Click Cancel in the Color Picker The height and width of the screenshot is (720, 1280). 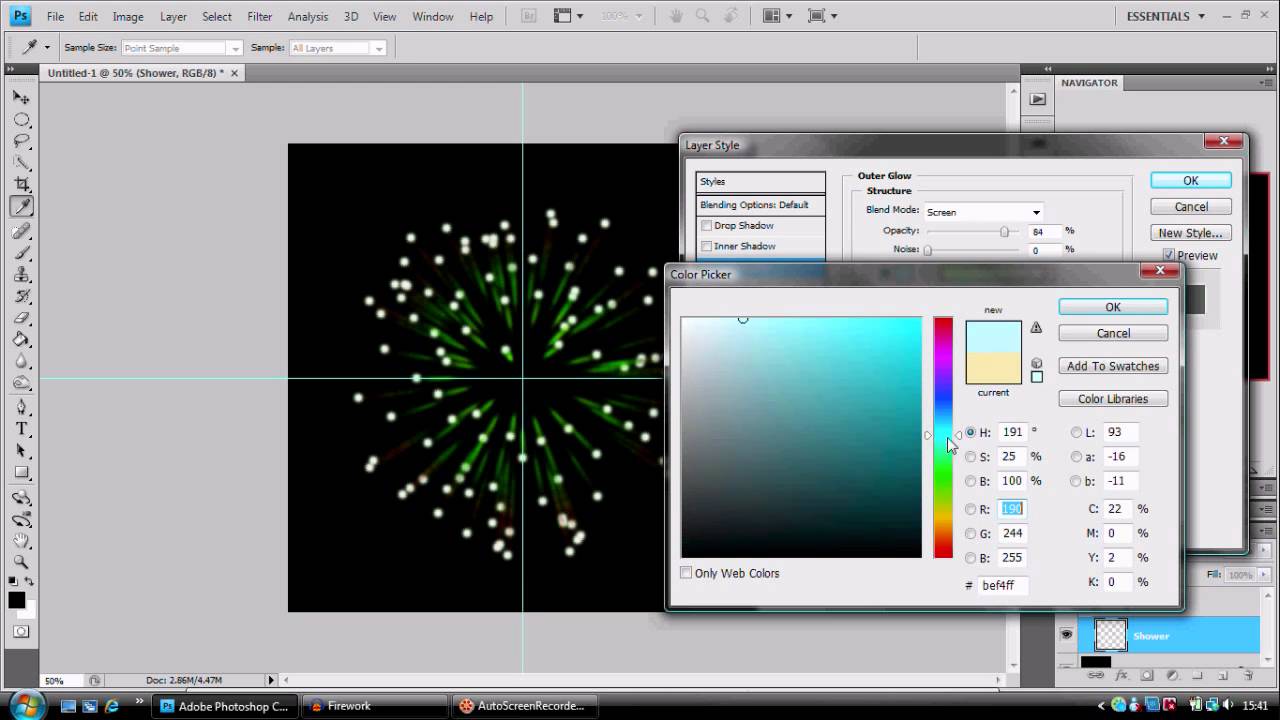click(1113, 333)
